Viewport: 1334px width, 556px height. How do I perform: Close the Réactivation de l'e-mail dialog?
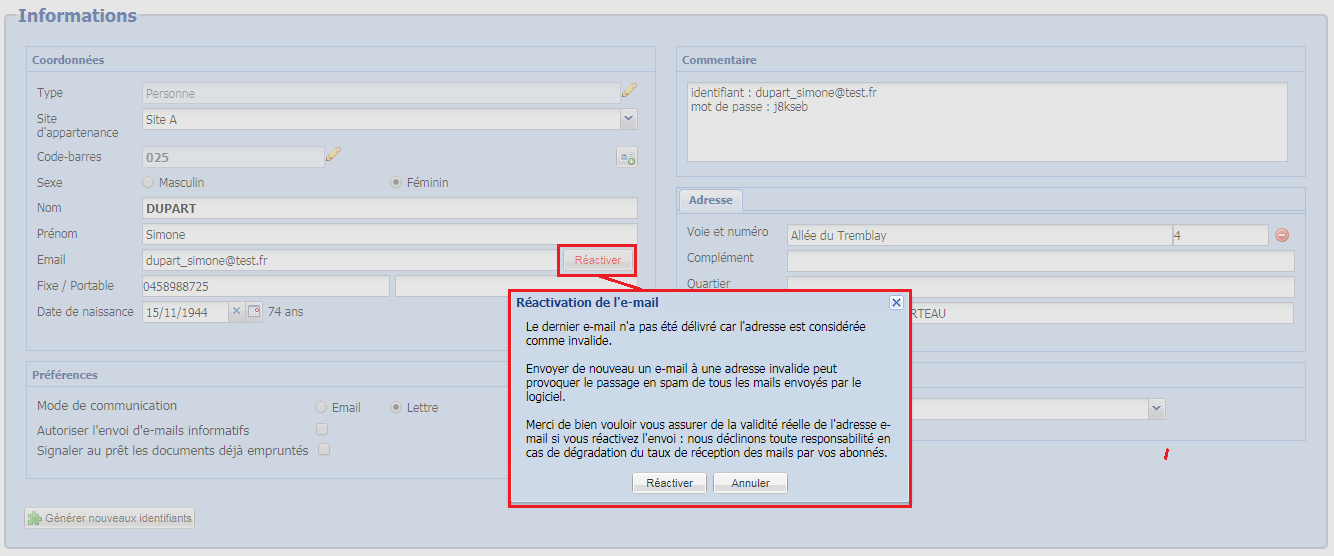(x=896, y=302)
